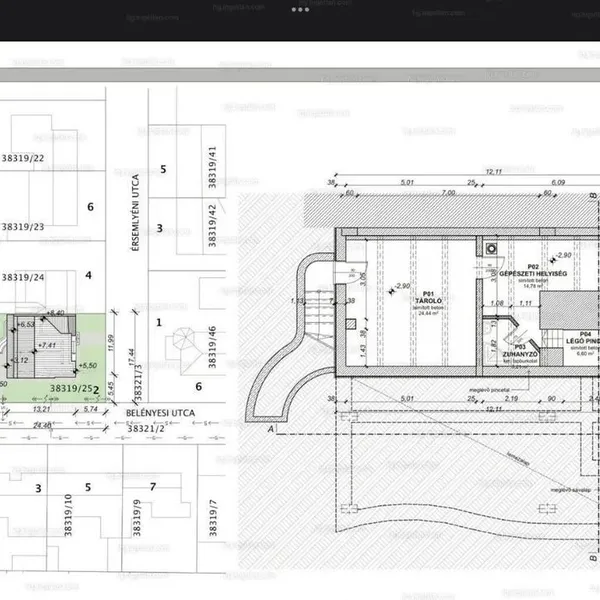Image resolution: width=600 pixels, height=600 pixels.
Task: Click the 7,00 dimension value
Action: [x=448, y=193]
